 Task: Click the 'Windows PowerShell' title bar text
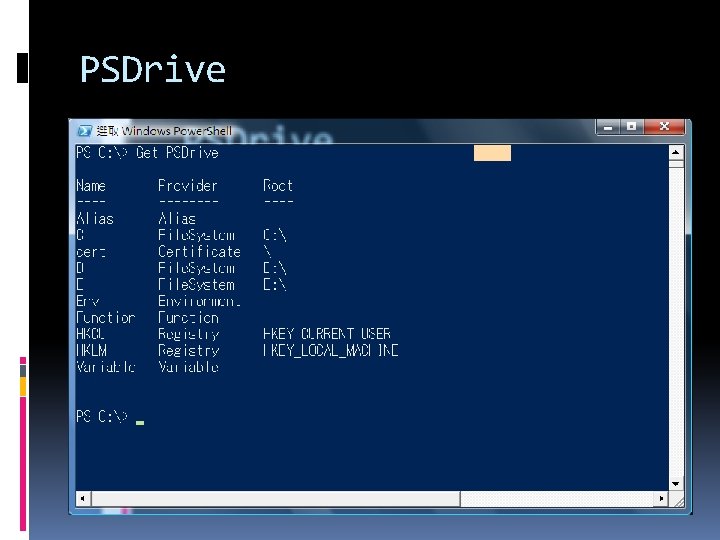point(177,131)
